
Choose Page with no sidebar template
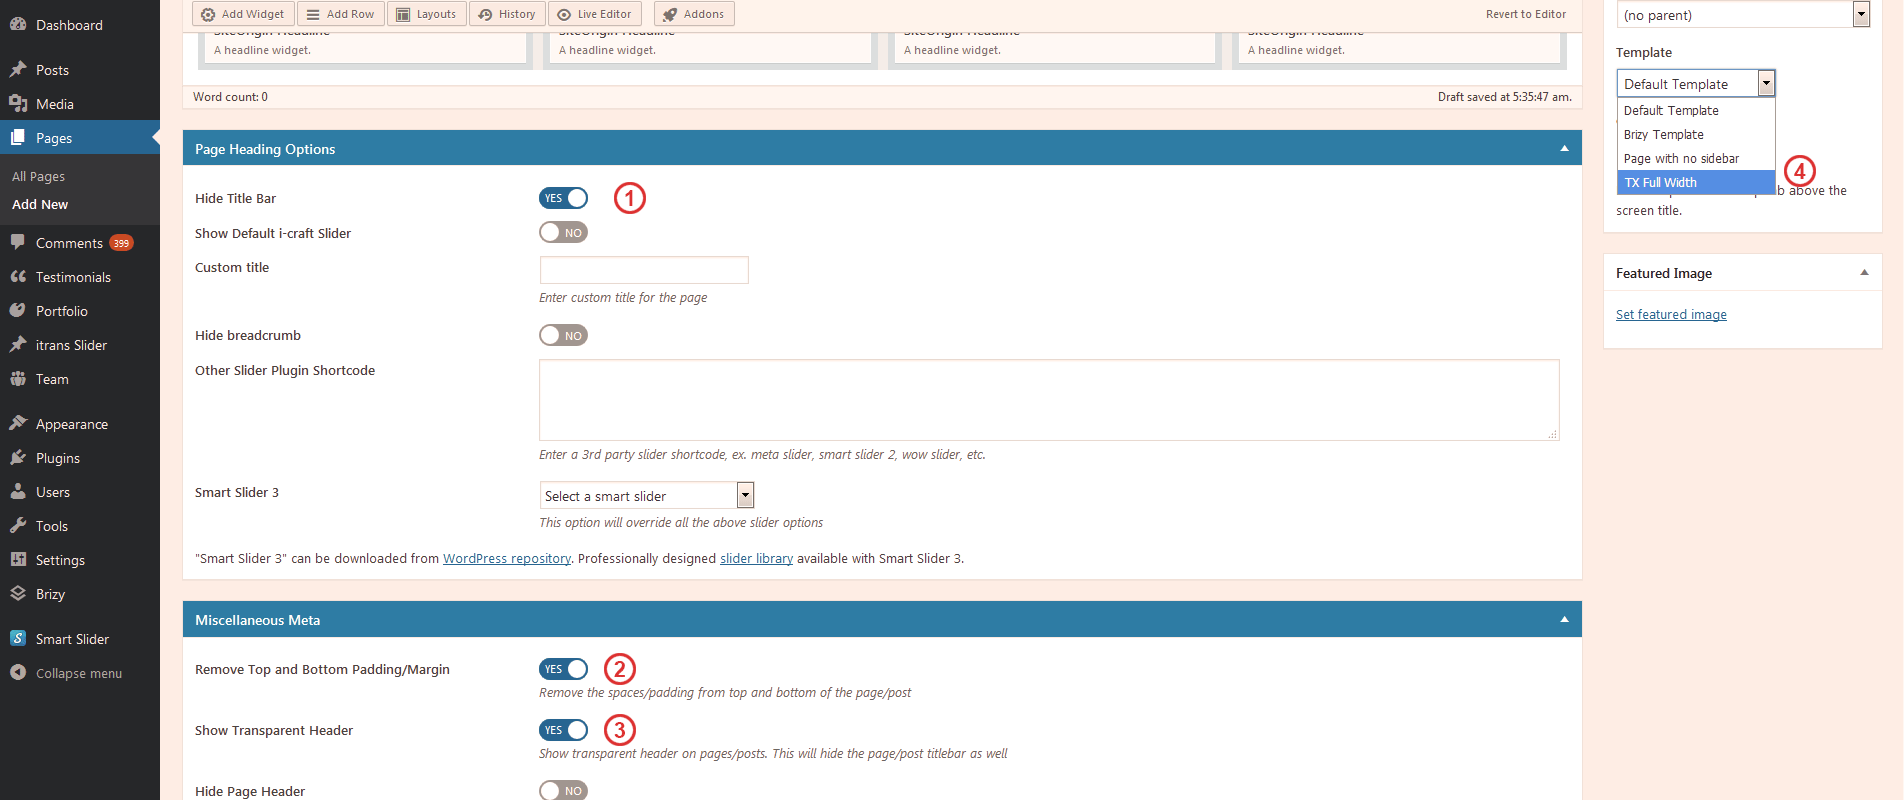pyautogui.click(x=1696, y=159)
